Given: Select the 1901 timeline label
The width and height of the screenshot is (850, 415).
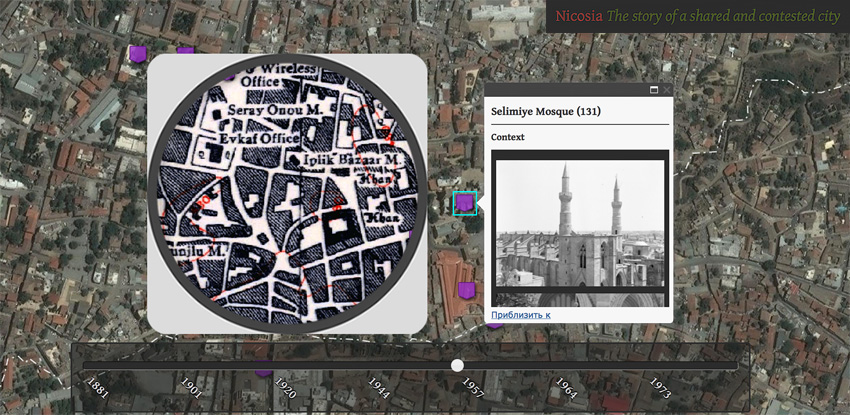Looking at the screenshot, I should tap(191, 385).
